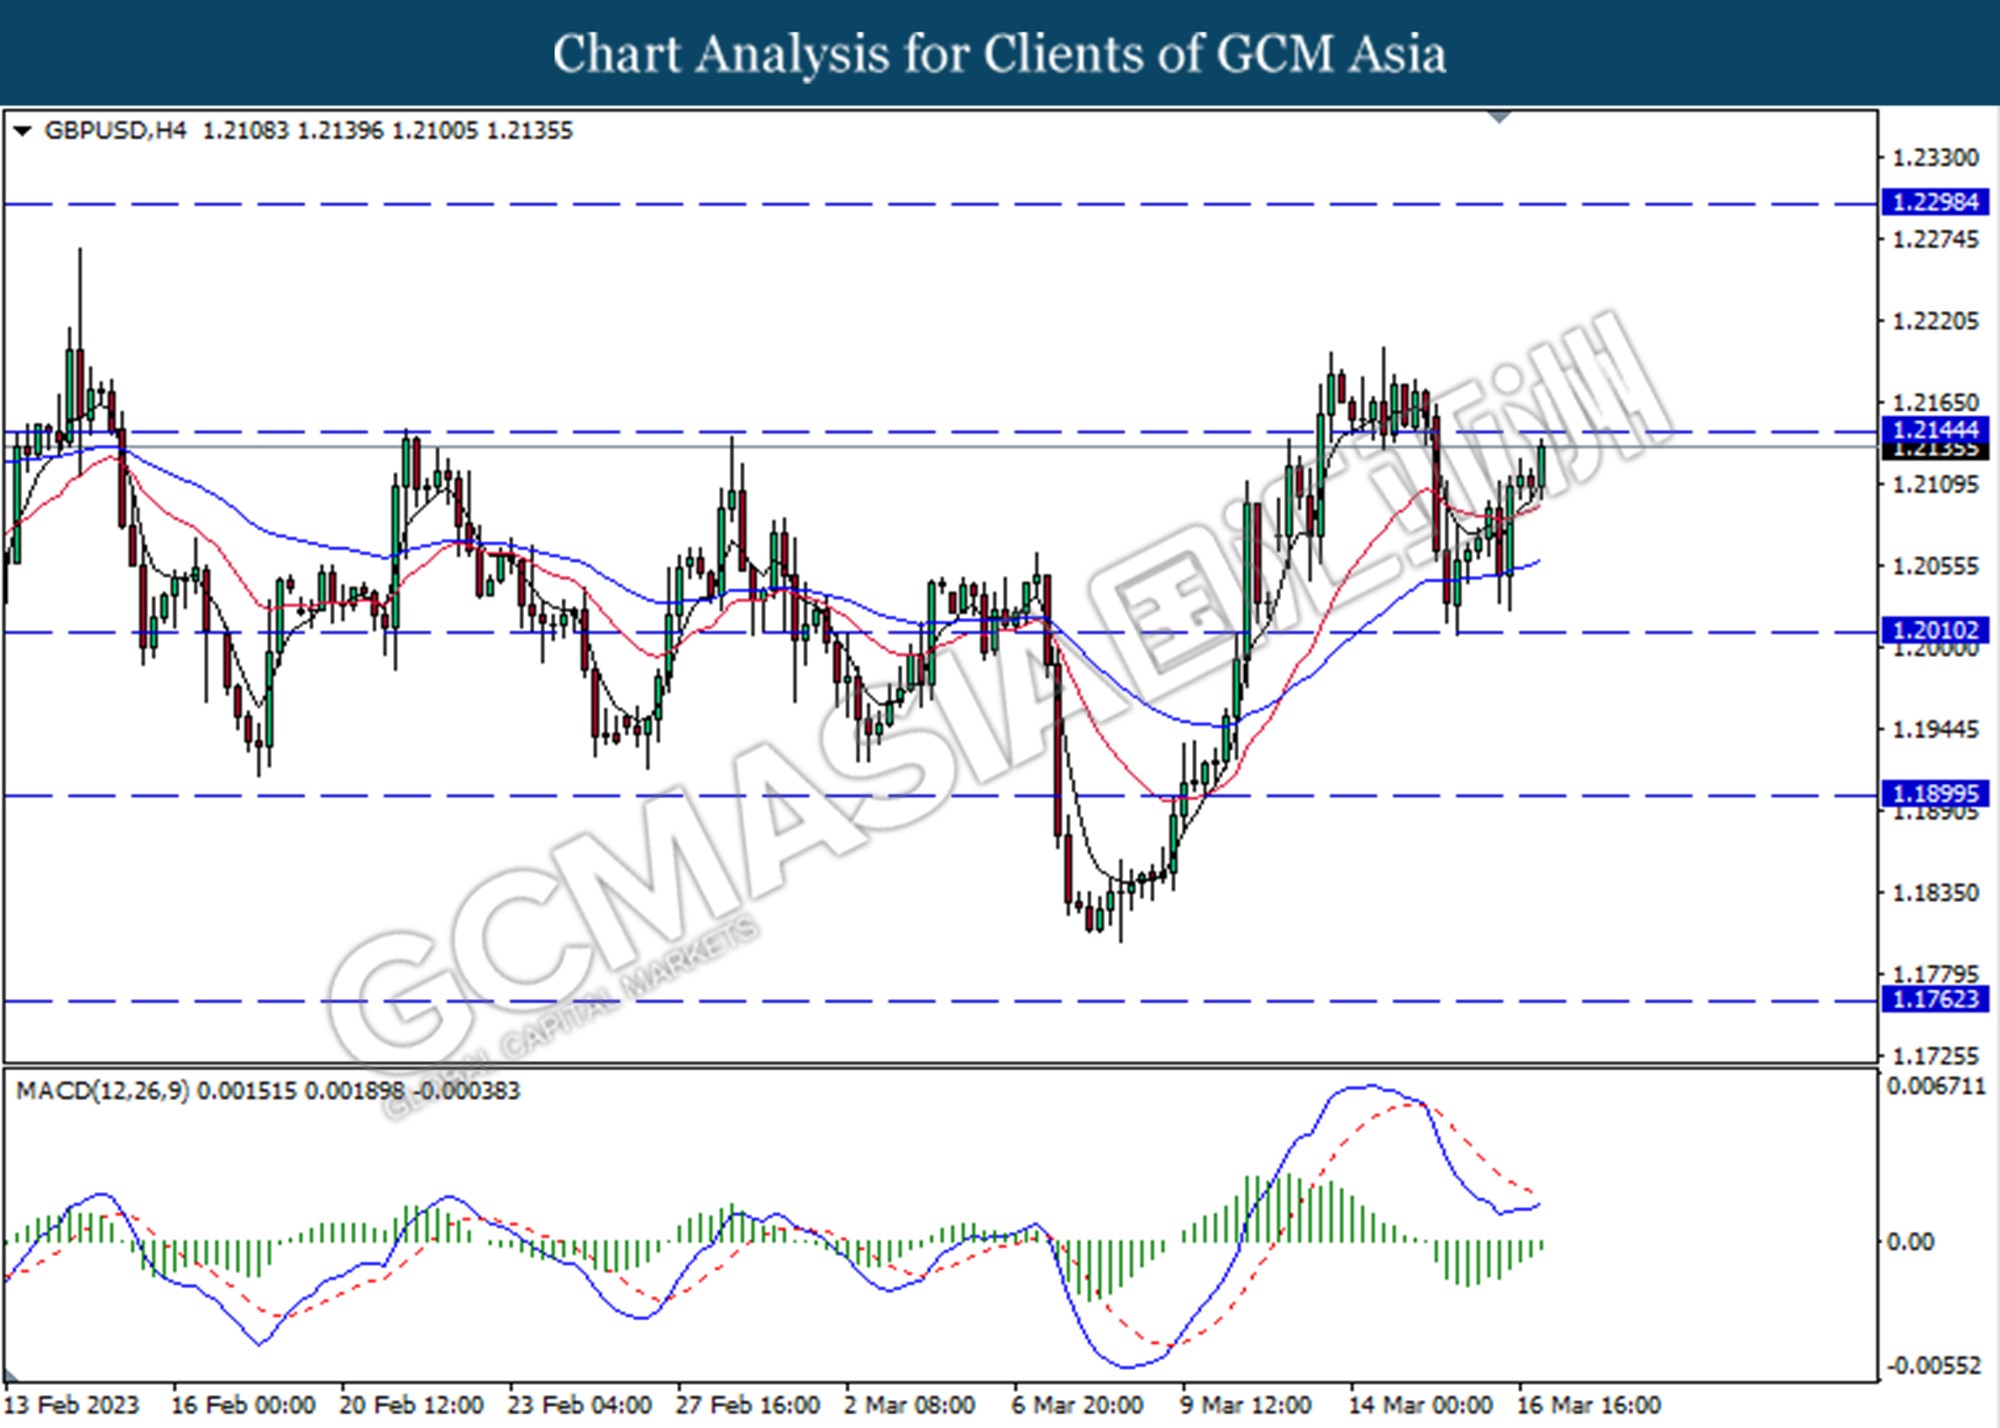This screenshot has width=2000, height=1428.
Task: Click the 1.22205 price axis value
Action: [x=1935, y=321]
